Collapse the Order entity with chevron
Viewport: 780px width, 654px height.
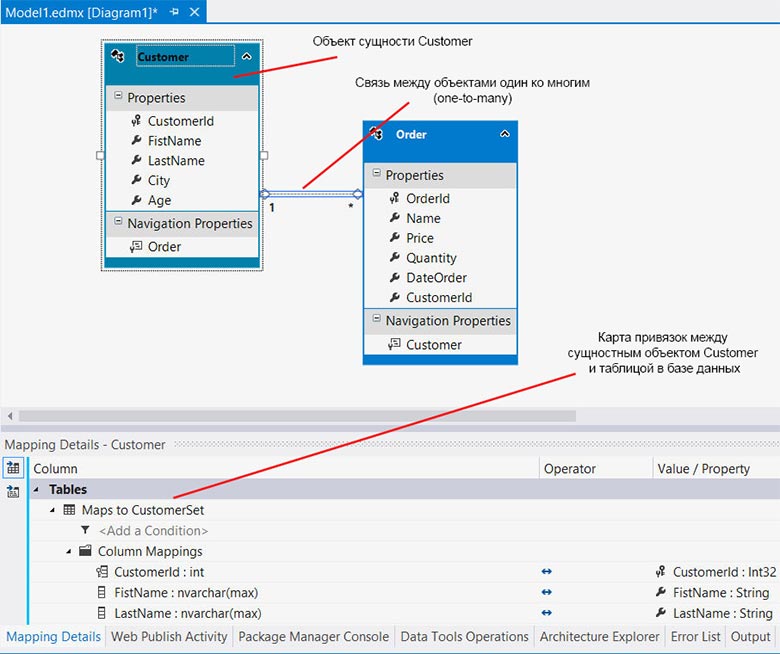(504, 134)
